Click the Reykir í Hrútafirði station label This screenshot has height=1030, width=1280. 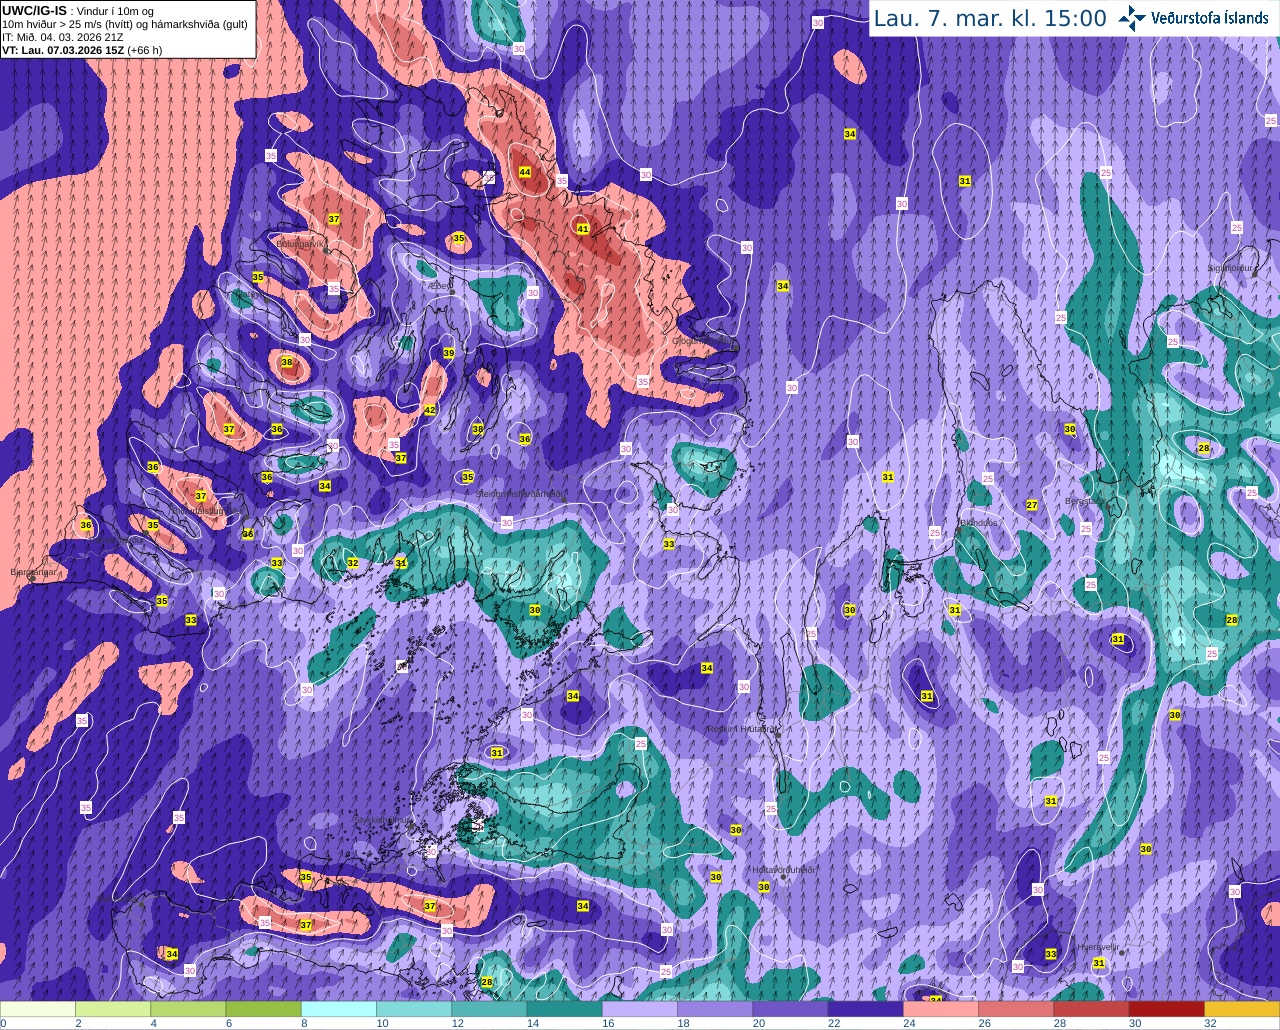pos(743,729)
